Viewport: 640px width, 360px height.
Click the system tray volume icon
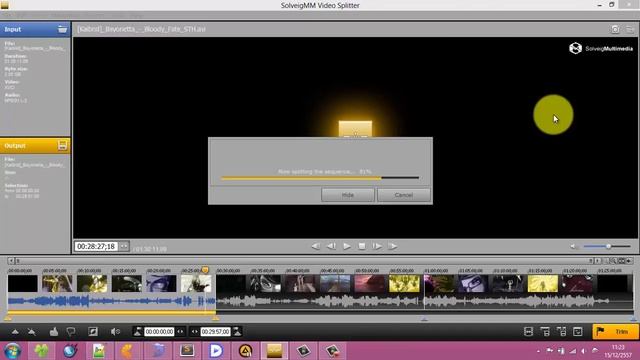pyautogui.click(x=584, y=351)
